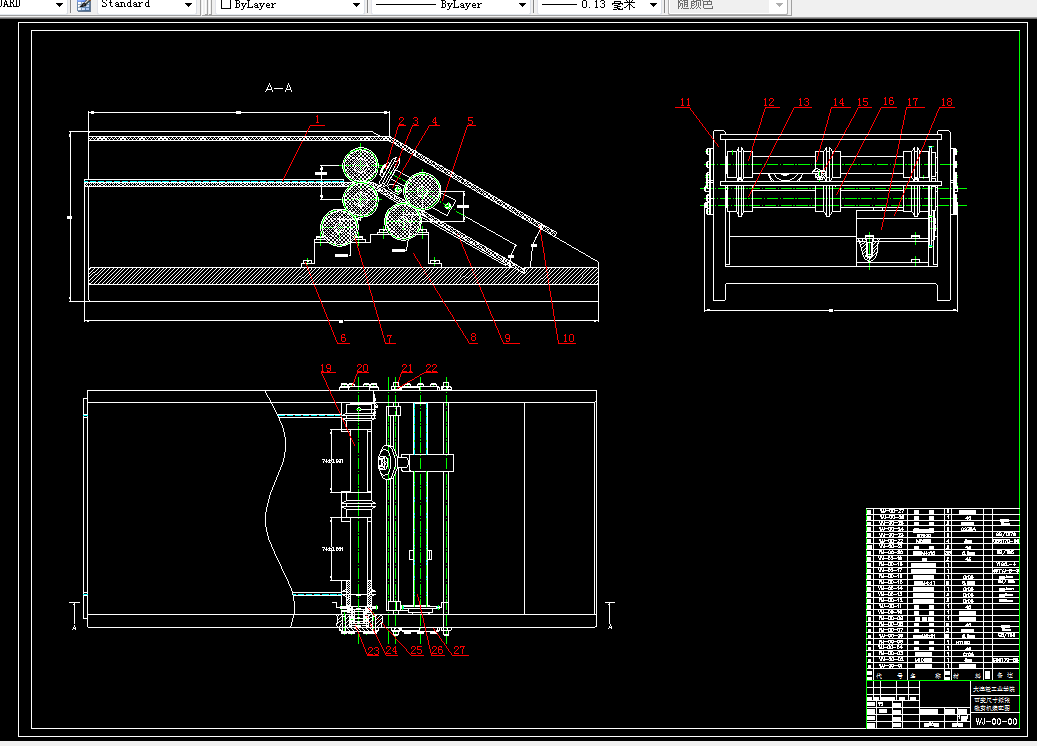Select part callout label 12
The image size is (1037, 746).
(x=768, y=103)
